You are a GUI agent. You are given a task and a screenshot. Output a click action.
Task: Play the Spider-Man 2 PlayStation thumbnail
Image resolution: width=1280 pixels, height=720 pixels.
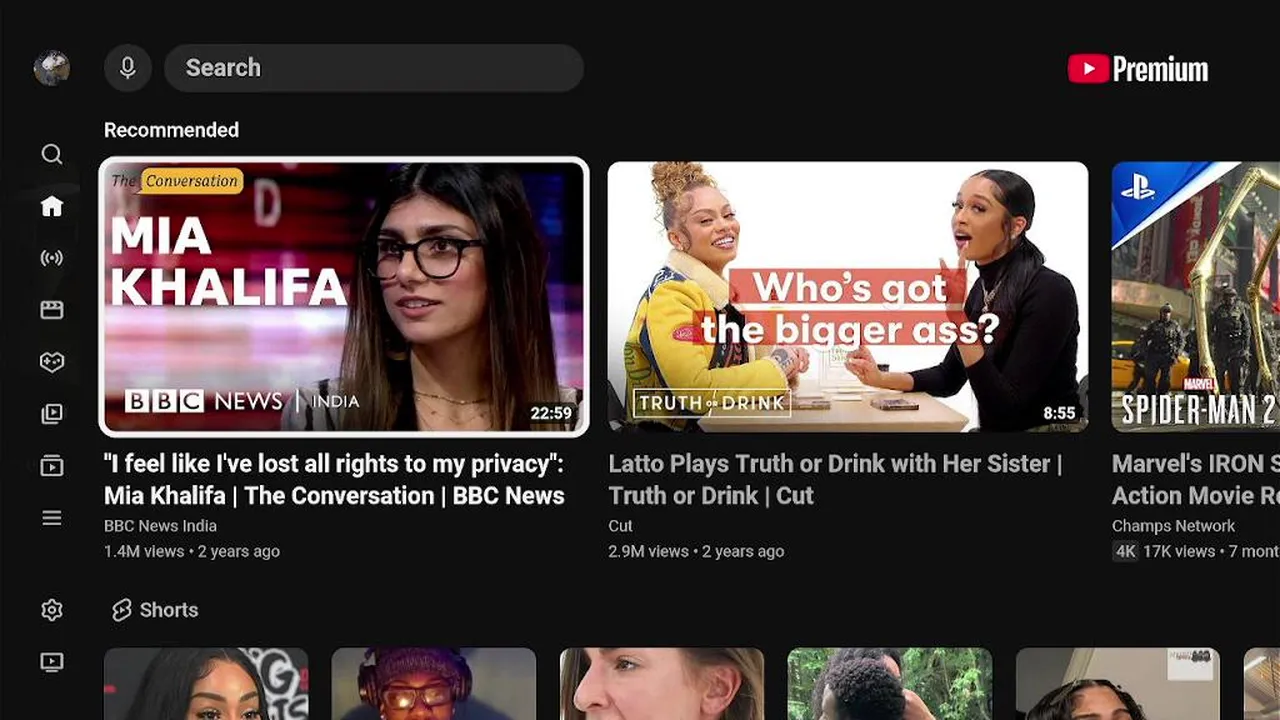click(1196, 297)
